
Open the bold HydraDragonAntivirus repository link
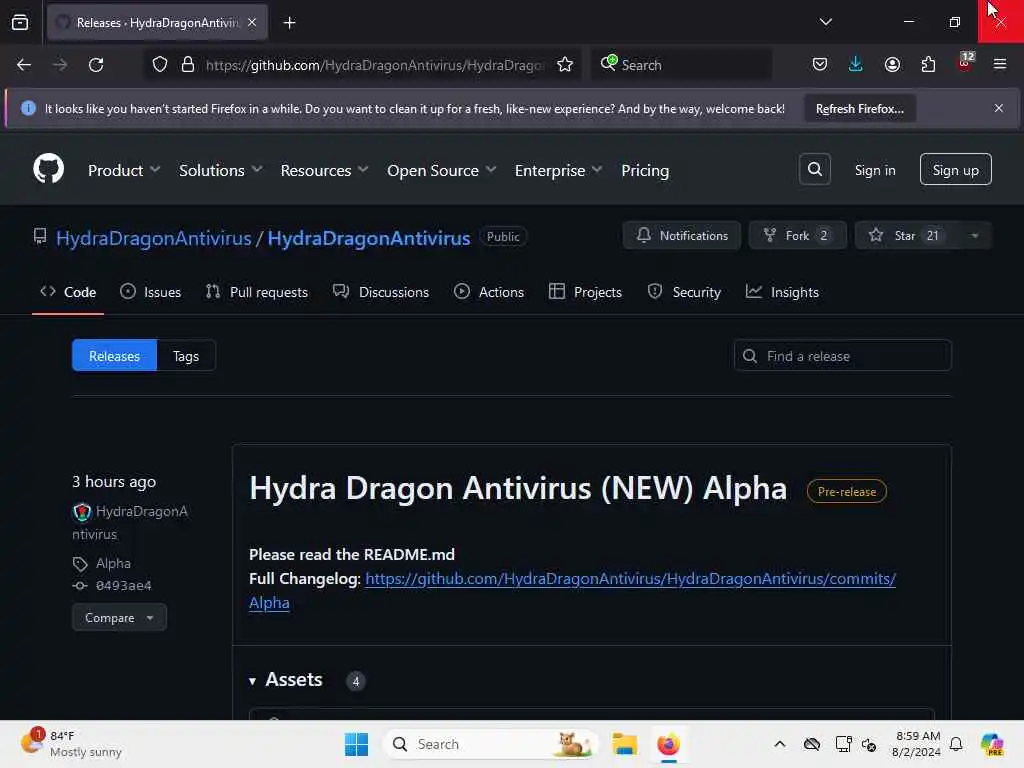tap(369, 238)
